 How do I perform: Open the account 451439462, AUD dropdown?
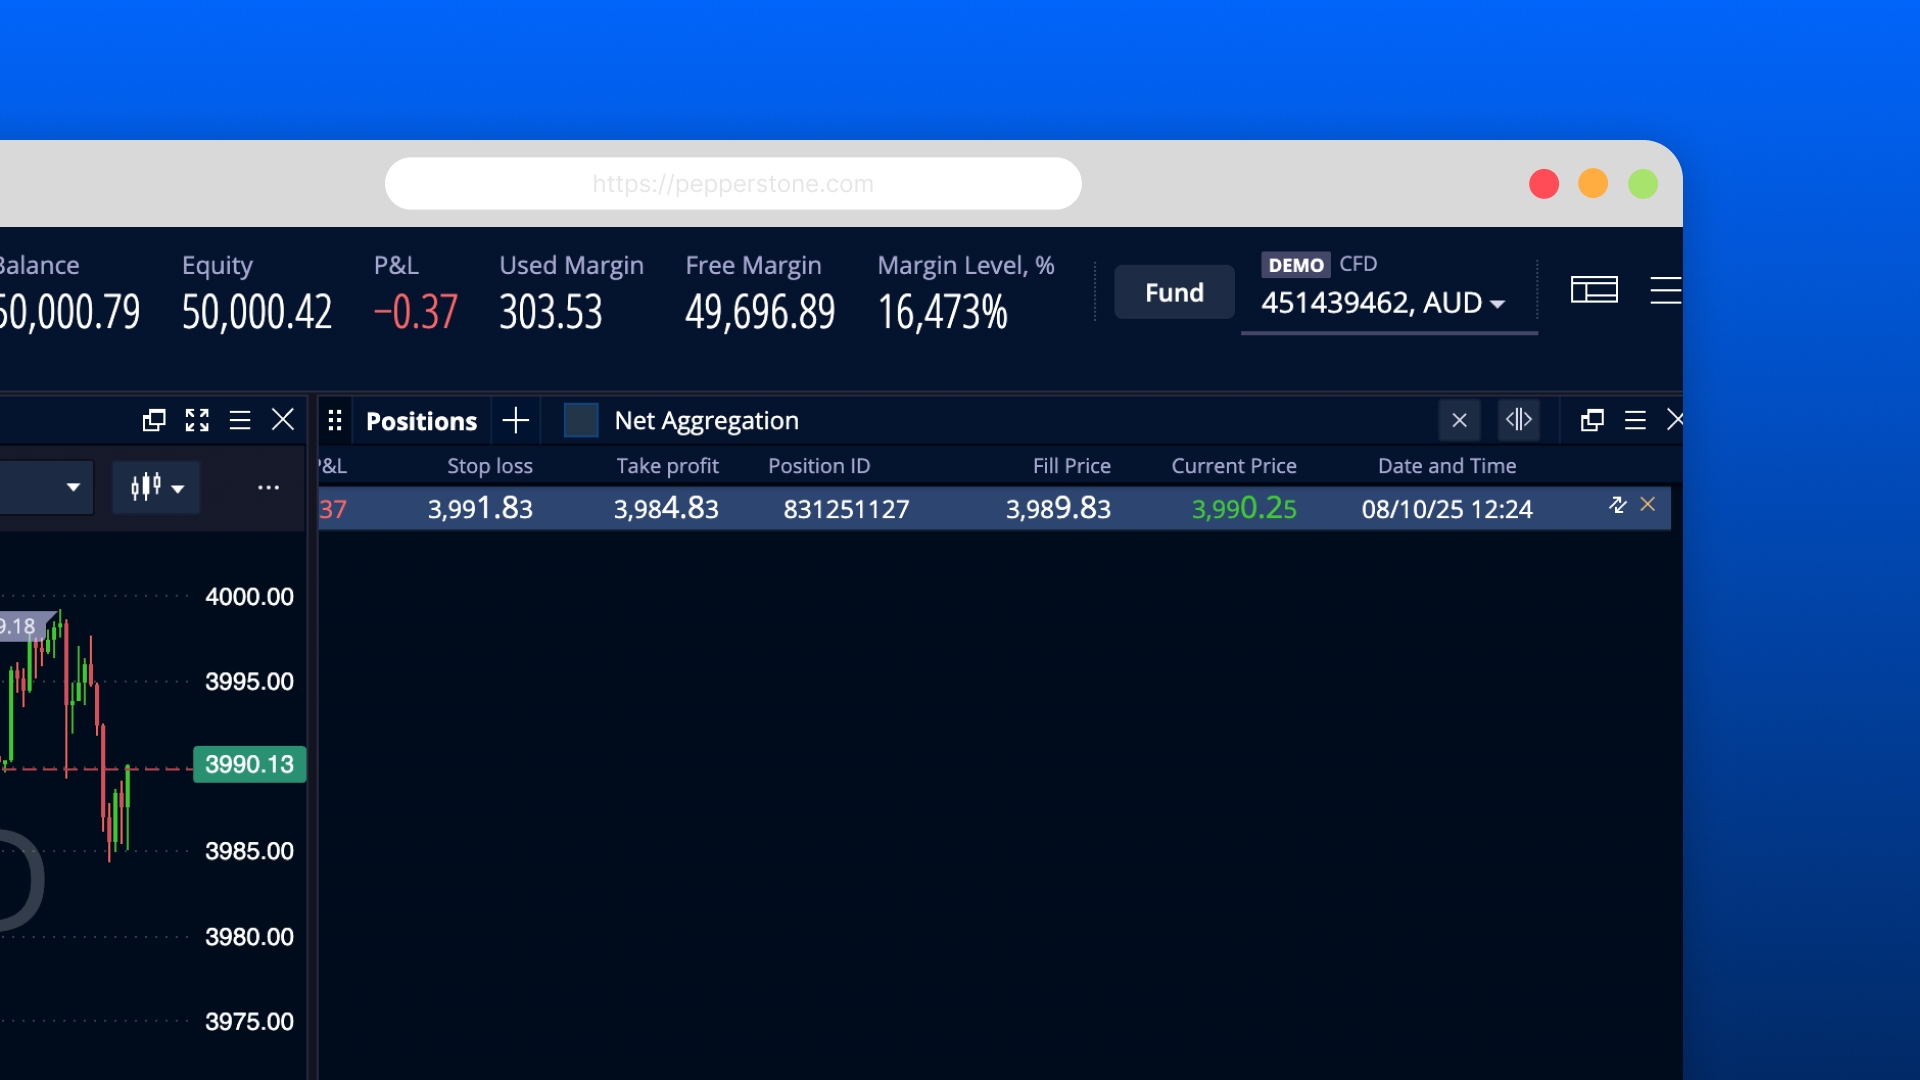pyautogui.click(x=1384, y=303)
